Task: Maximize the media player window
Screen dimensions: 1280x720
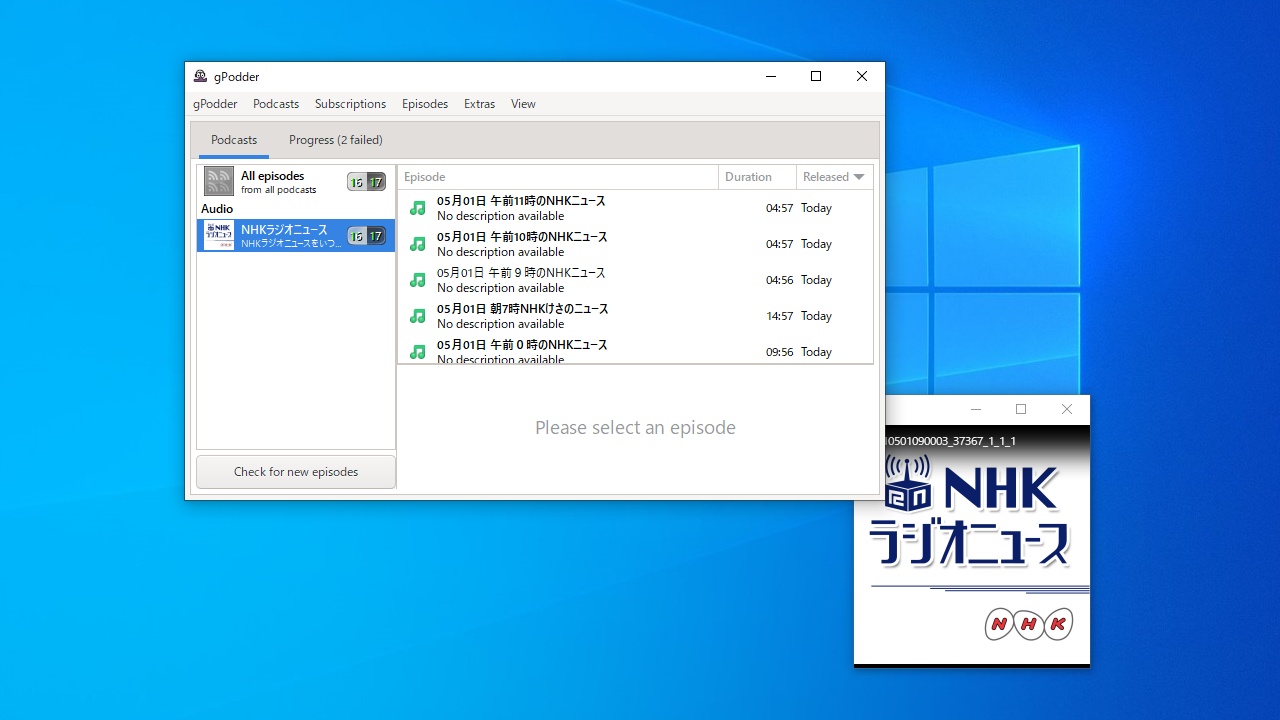Action: coord(1021,409)
